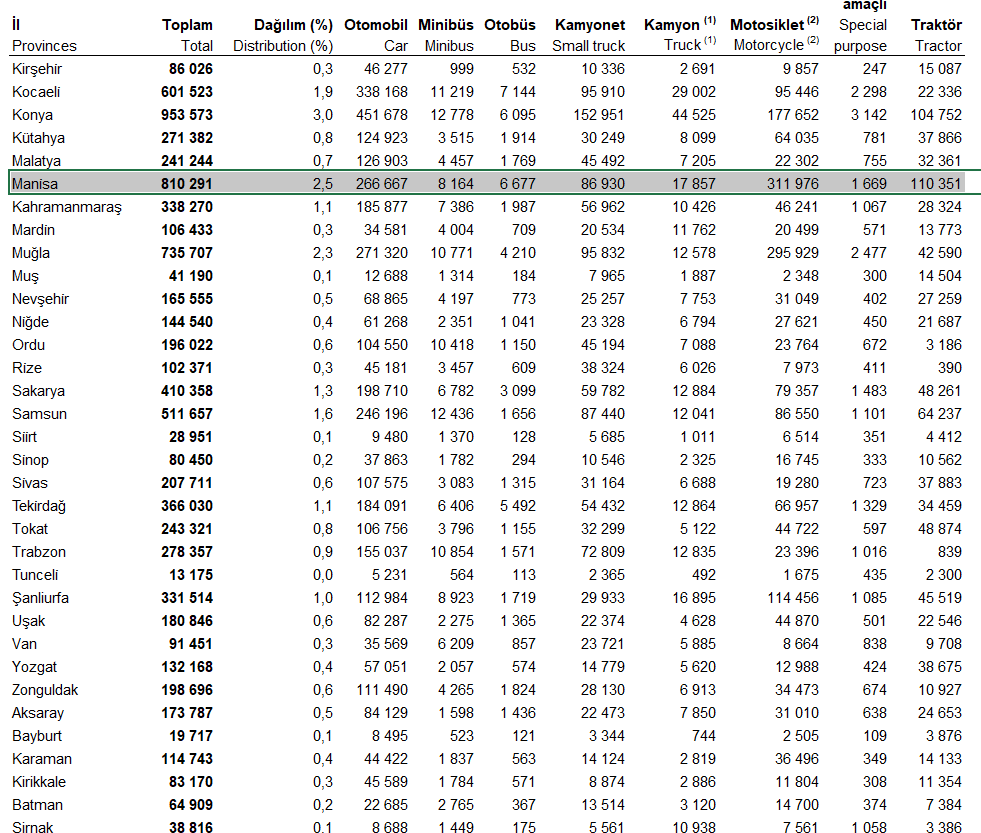
Task: Select Ordu minibus value 10 418
Action: coord(452,345)
